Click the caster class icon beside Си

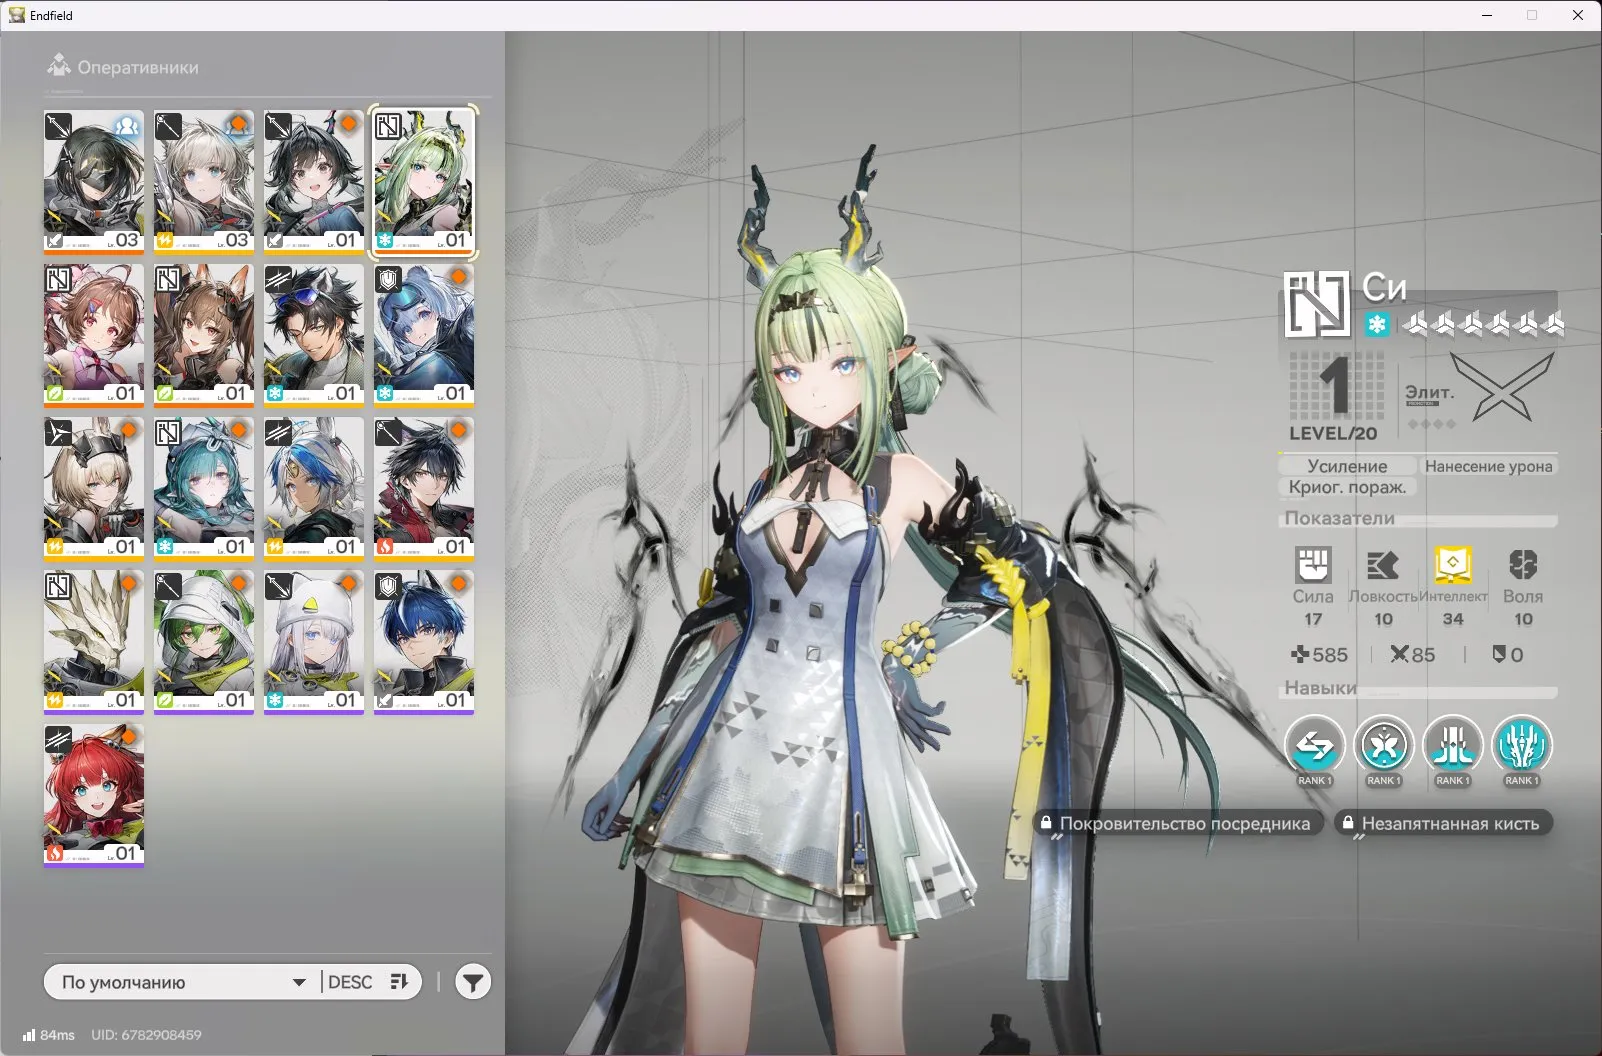pyautogui.click(x=1317, y=304)
